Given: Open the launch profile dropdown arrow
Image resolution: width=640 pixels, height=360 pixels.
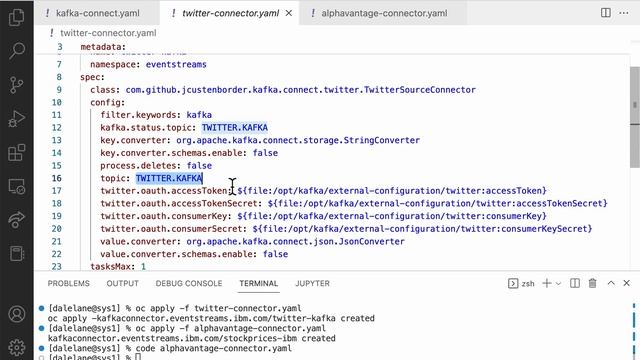Looking at the screenshot, I should 558,283.
